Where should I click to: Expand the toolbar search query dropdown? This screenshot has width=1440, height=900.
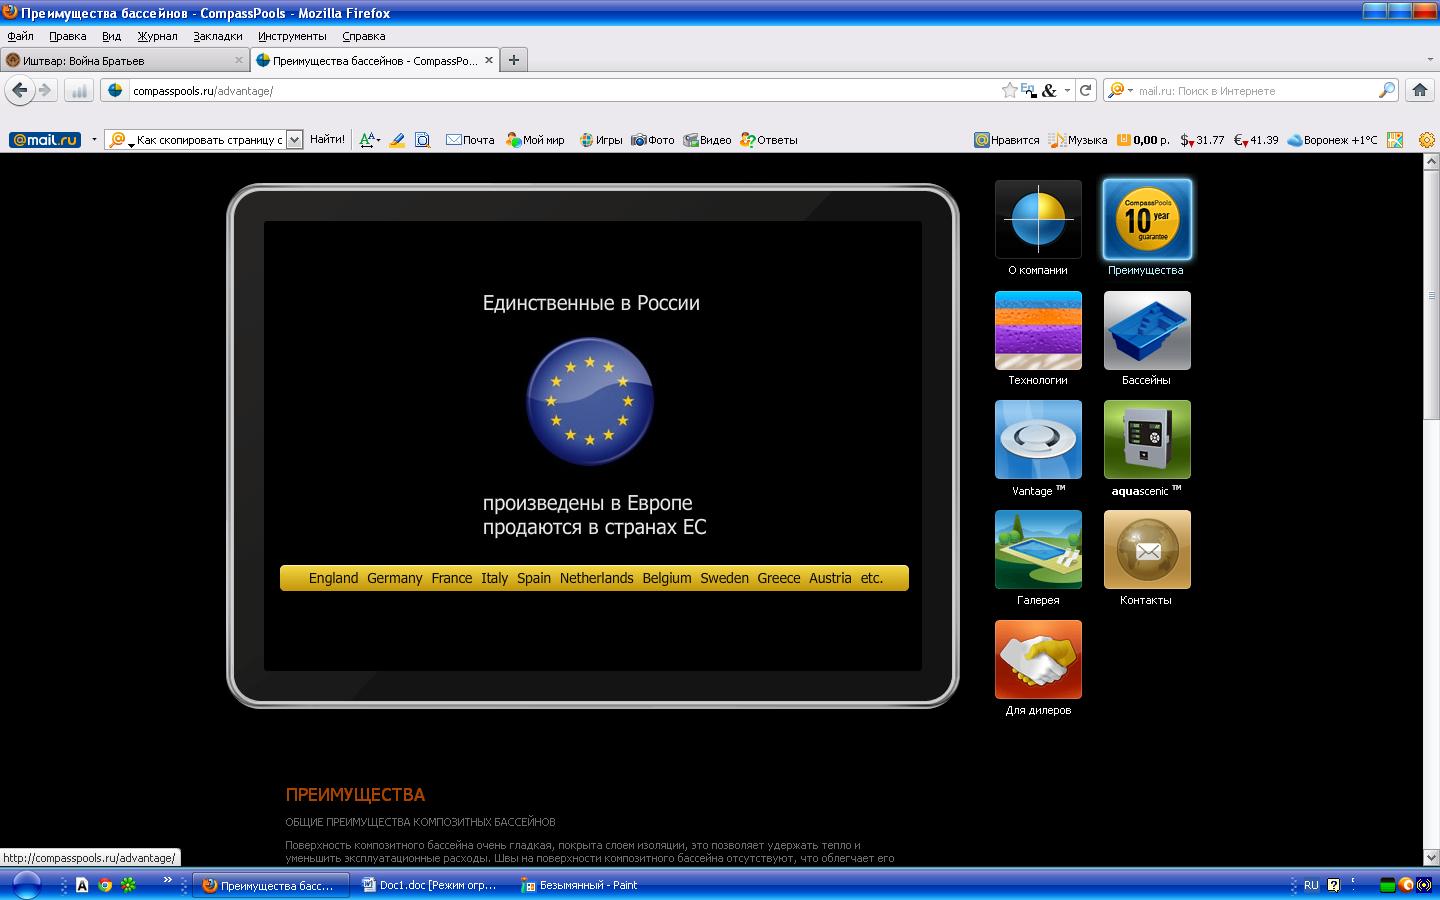294,140
